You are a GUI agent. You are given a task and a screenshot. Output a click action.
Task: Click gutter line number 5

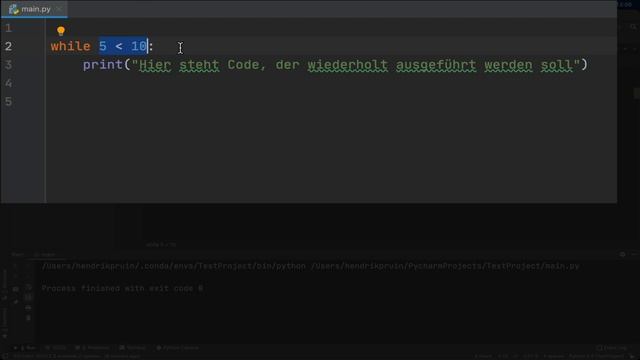pyautogui.click(x=9, y=101)
